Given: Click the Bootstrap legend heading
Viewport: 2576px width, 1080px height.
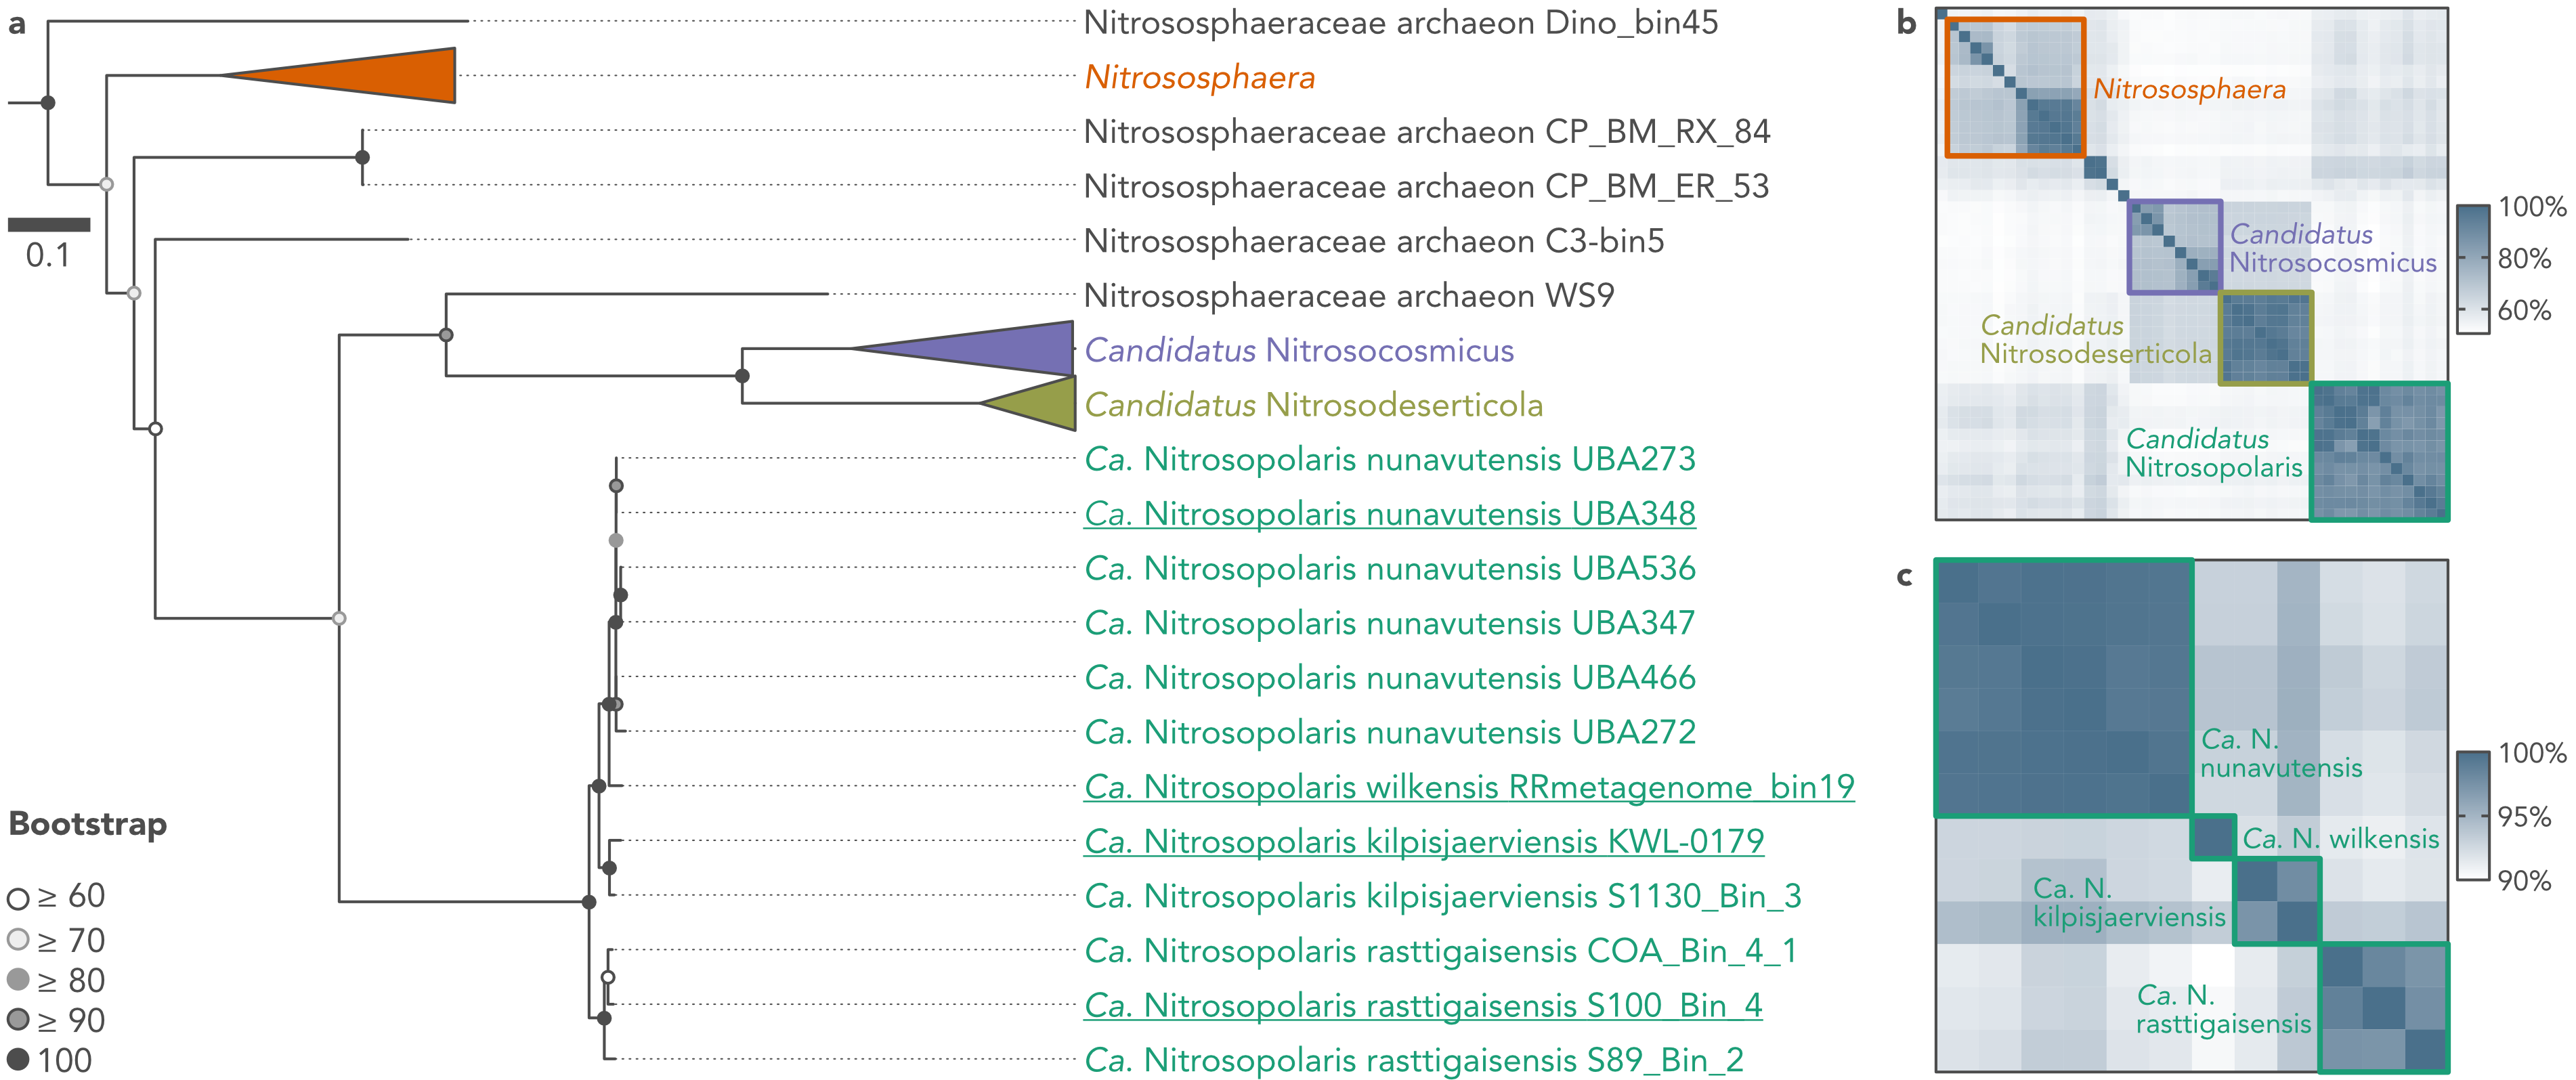Looking at the screenshot, I should (88, 825).
